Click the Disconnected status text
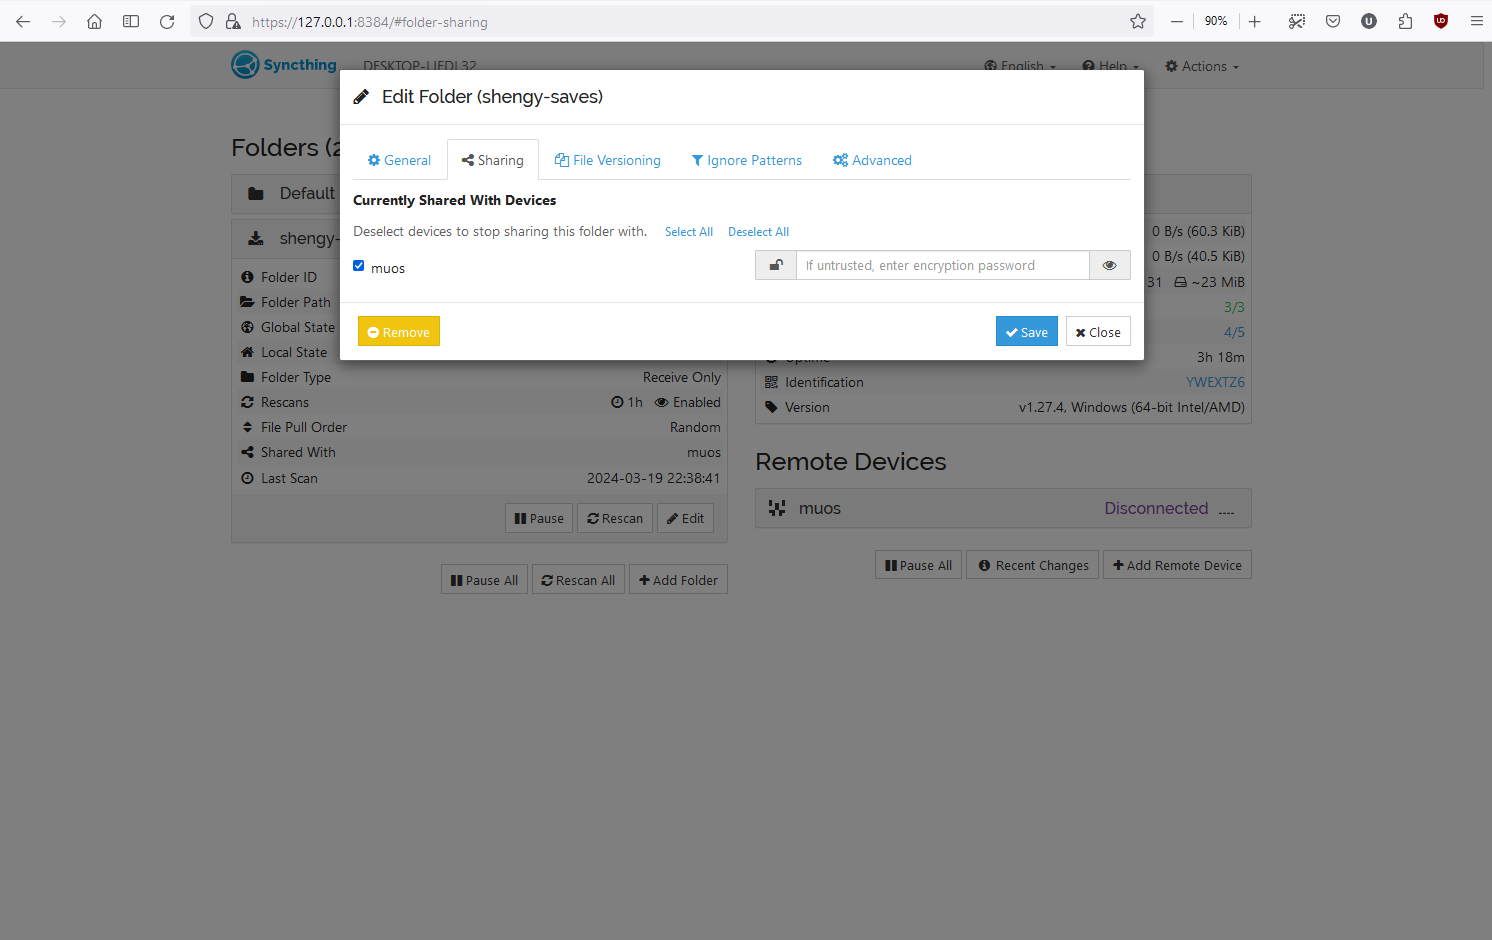The width and height of the screenshot is (1492, 940). click(1156, 508)
